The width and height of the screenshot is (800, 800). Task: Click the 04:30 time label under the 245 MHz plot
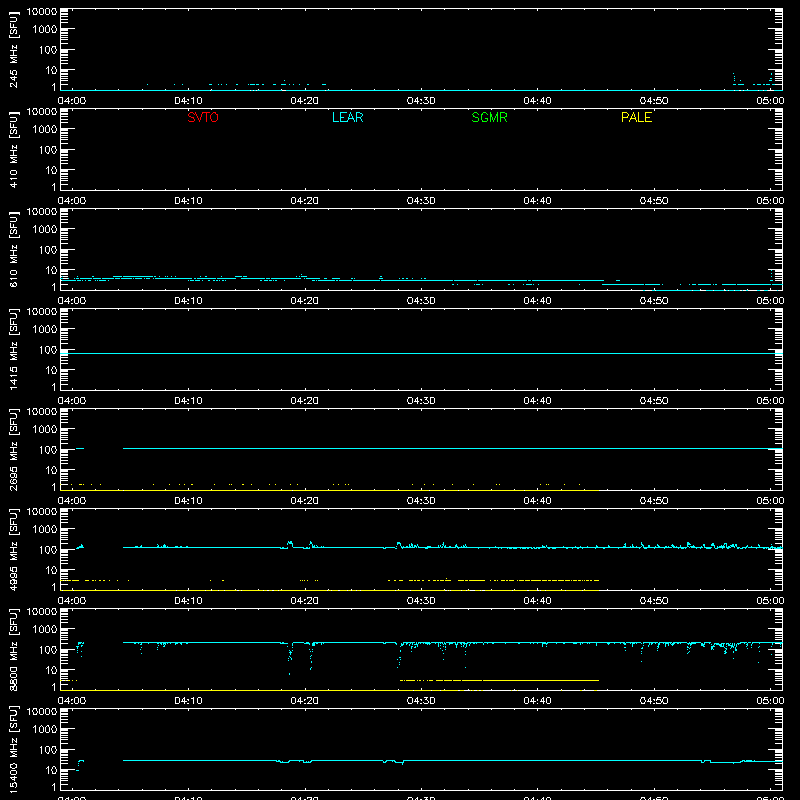[421, 101]
